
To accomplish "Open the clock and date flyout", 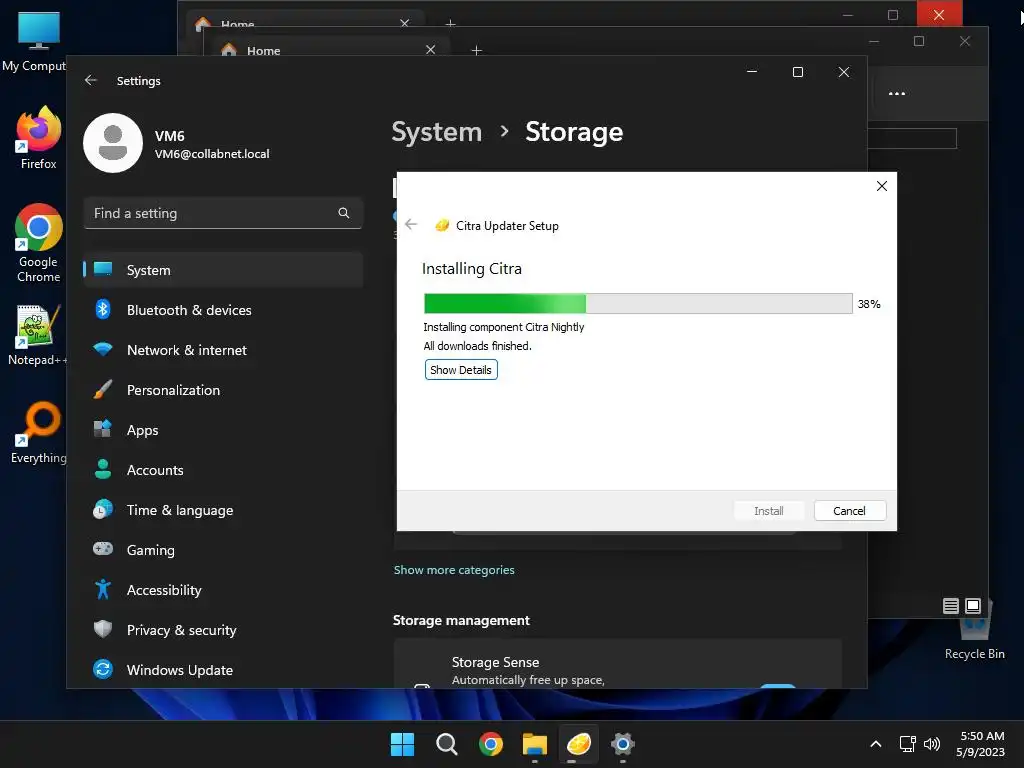I will pyautogui.click(x=980, y=744).
